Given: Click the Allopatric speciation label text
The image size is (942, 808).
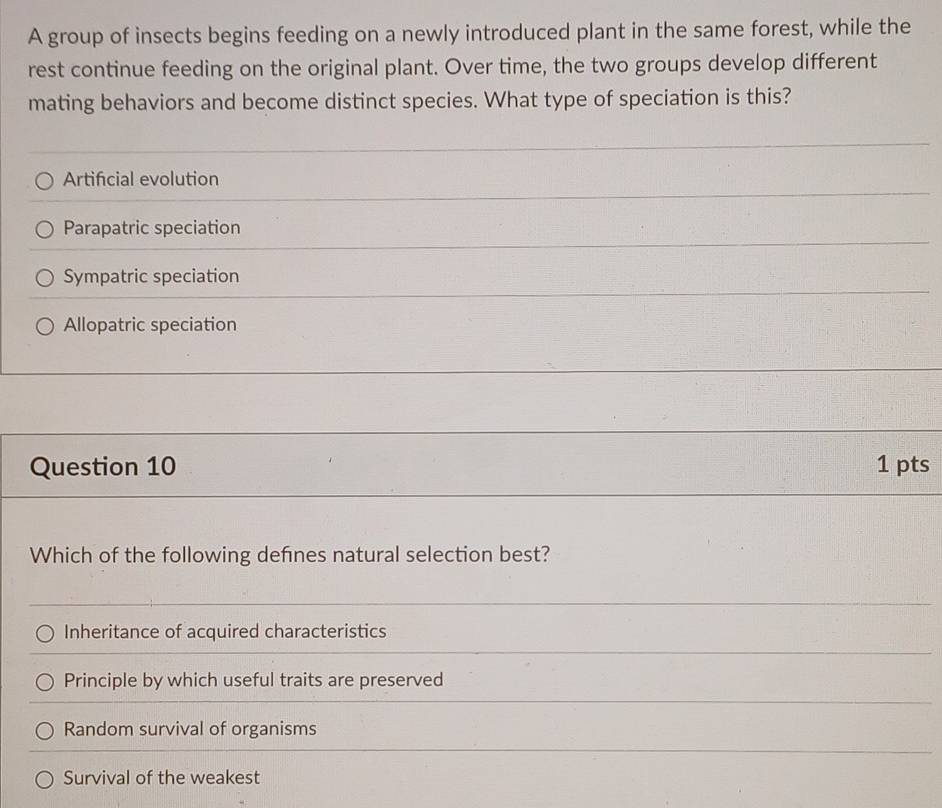Looking at the screenshot, I should click(150, 325).
